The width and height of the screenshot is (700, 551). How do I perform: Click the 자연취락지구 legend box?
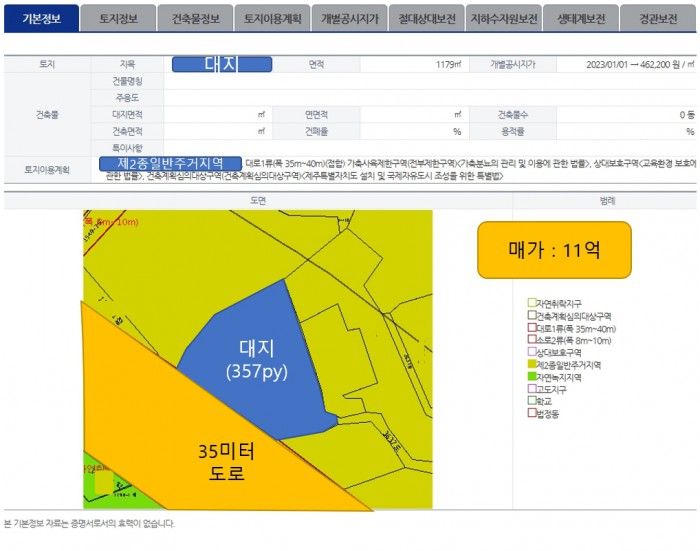(x=532, y=303)
